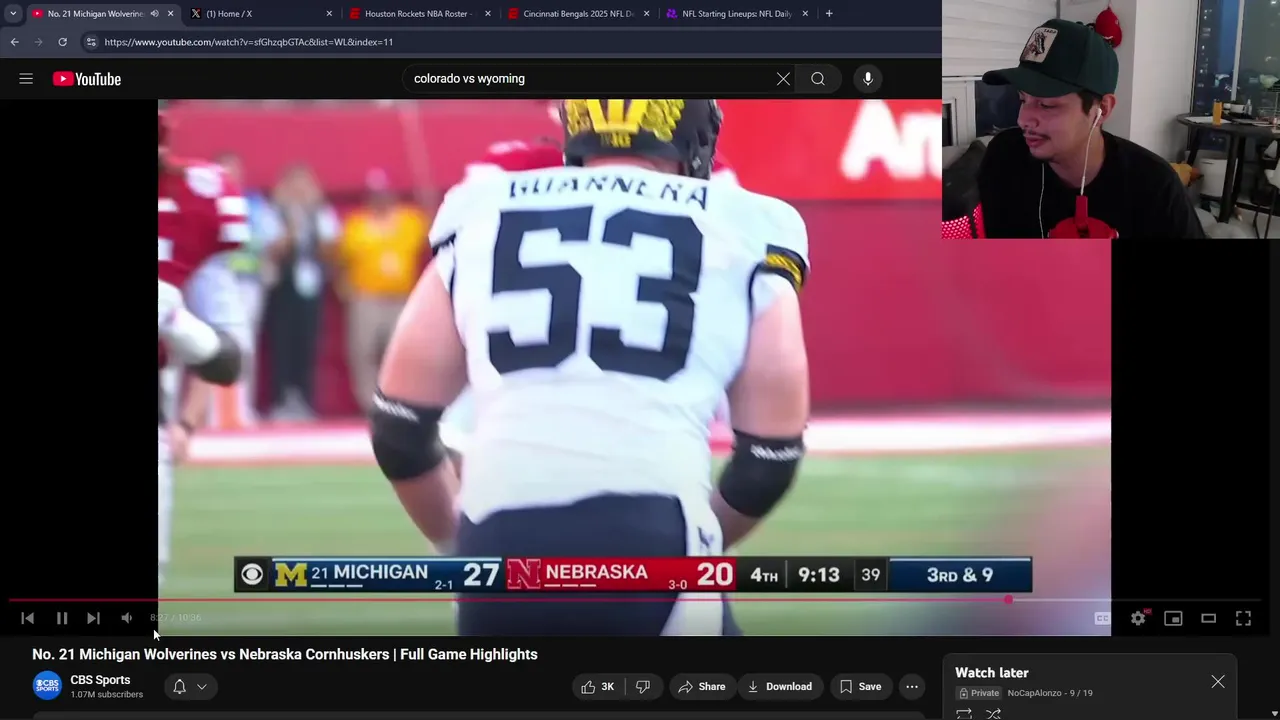Click the magnifier search button
The height and width of the screenshot is (720, 1280).
[818, 79]
